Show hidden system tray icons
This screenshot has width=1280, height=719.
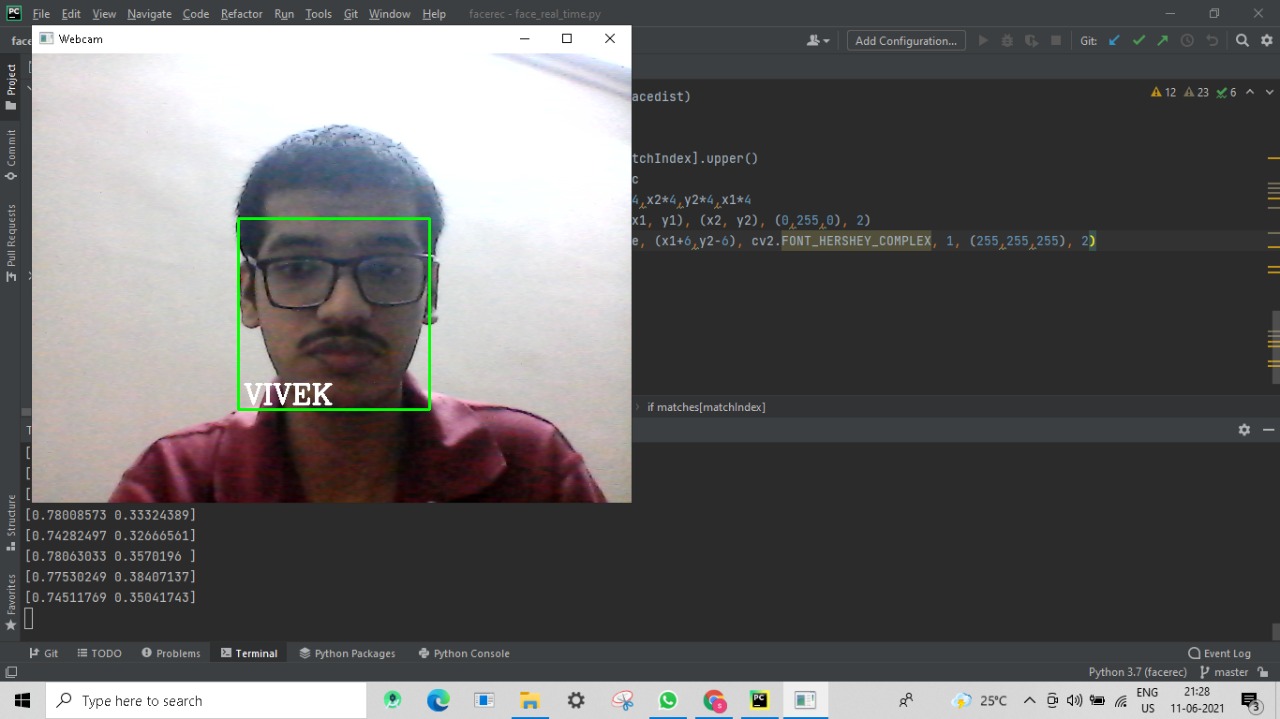coord(1029,700)
